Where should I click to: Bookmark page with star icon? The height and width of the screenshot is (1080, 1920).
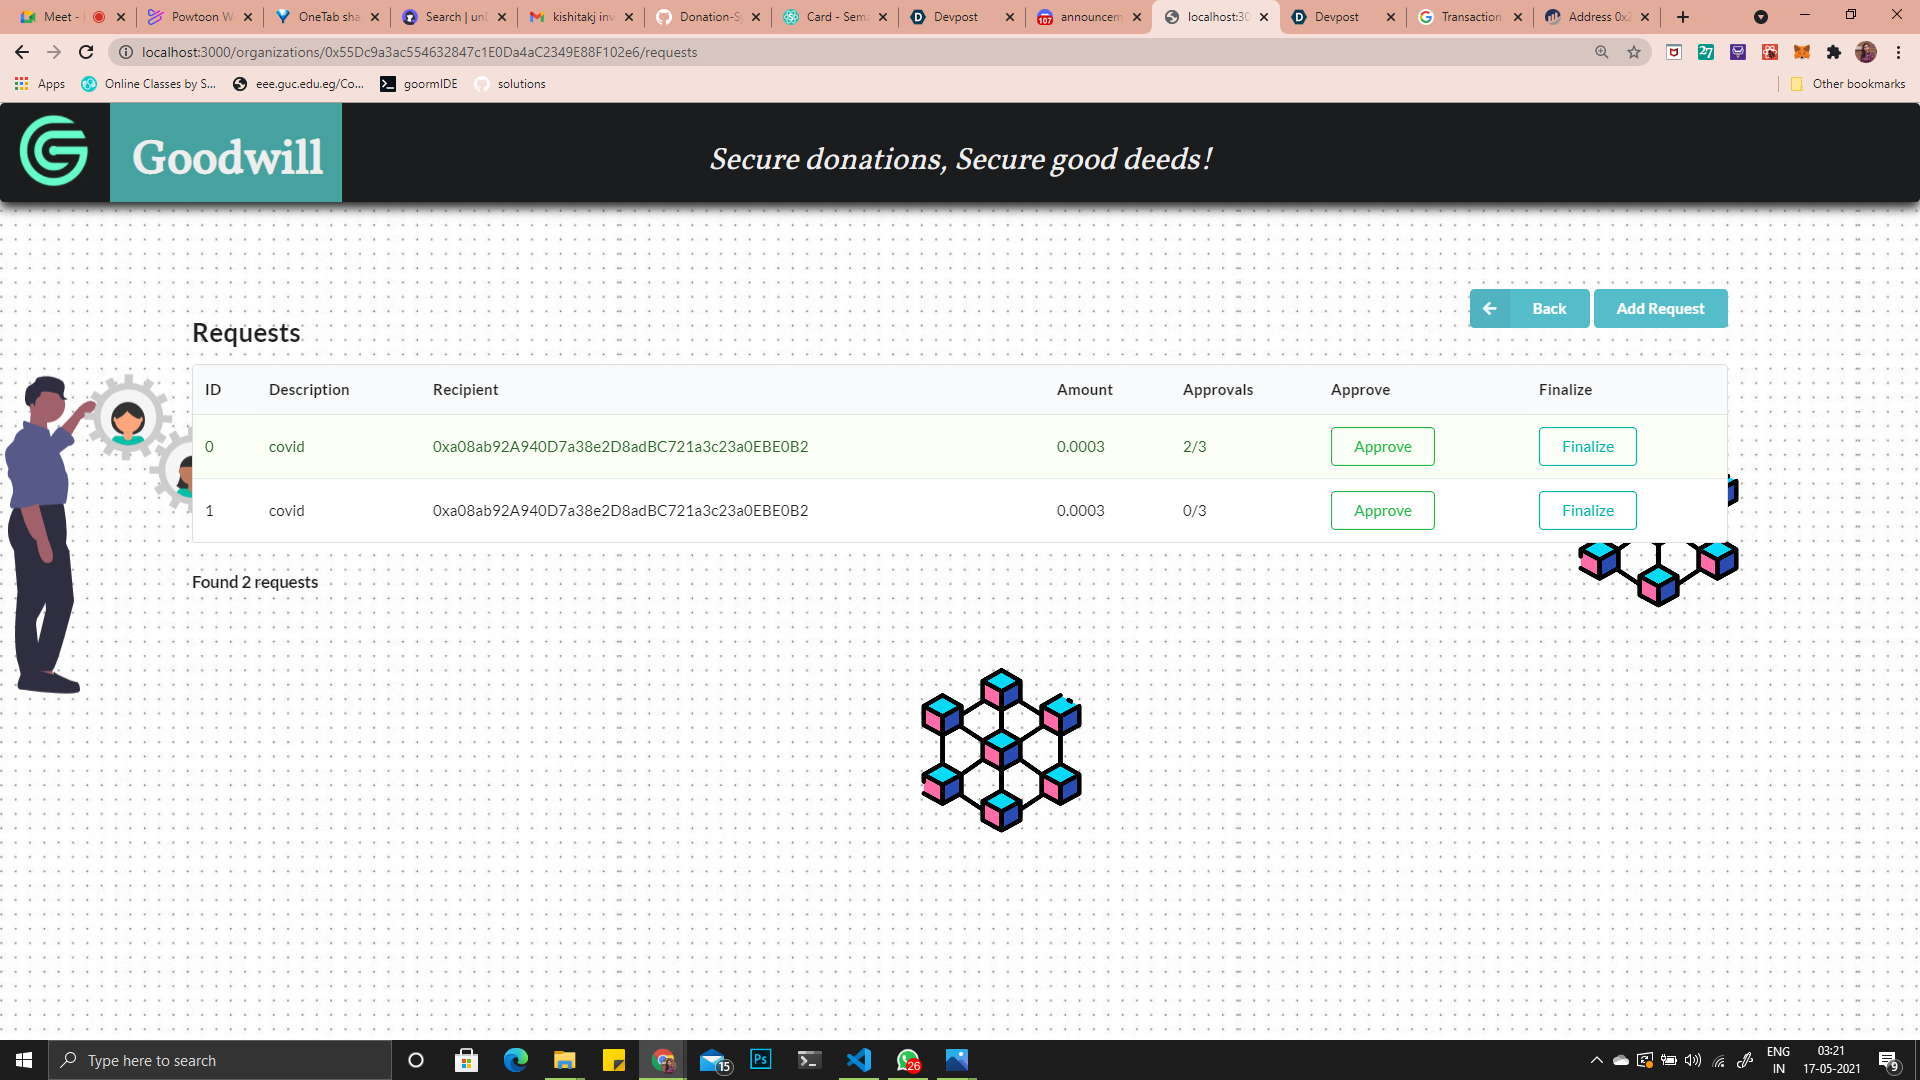coord(1634,52)
